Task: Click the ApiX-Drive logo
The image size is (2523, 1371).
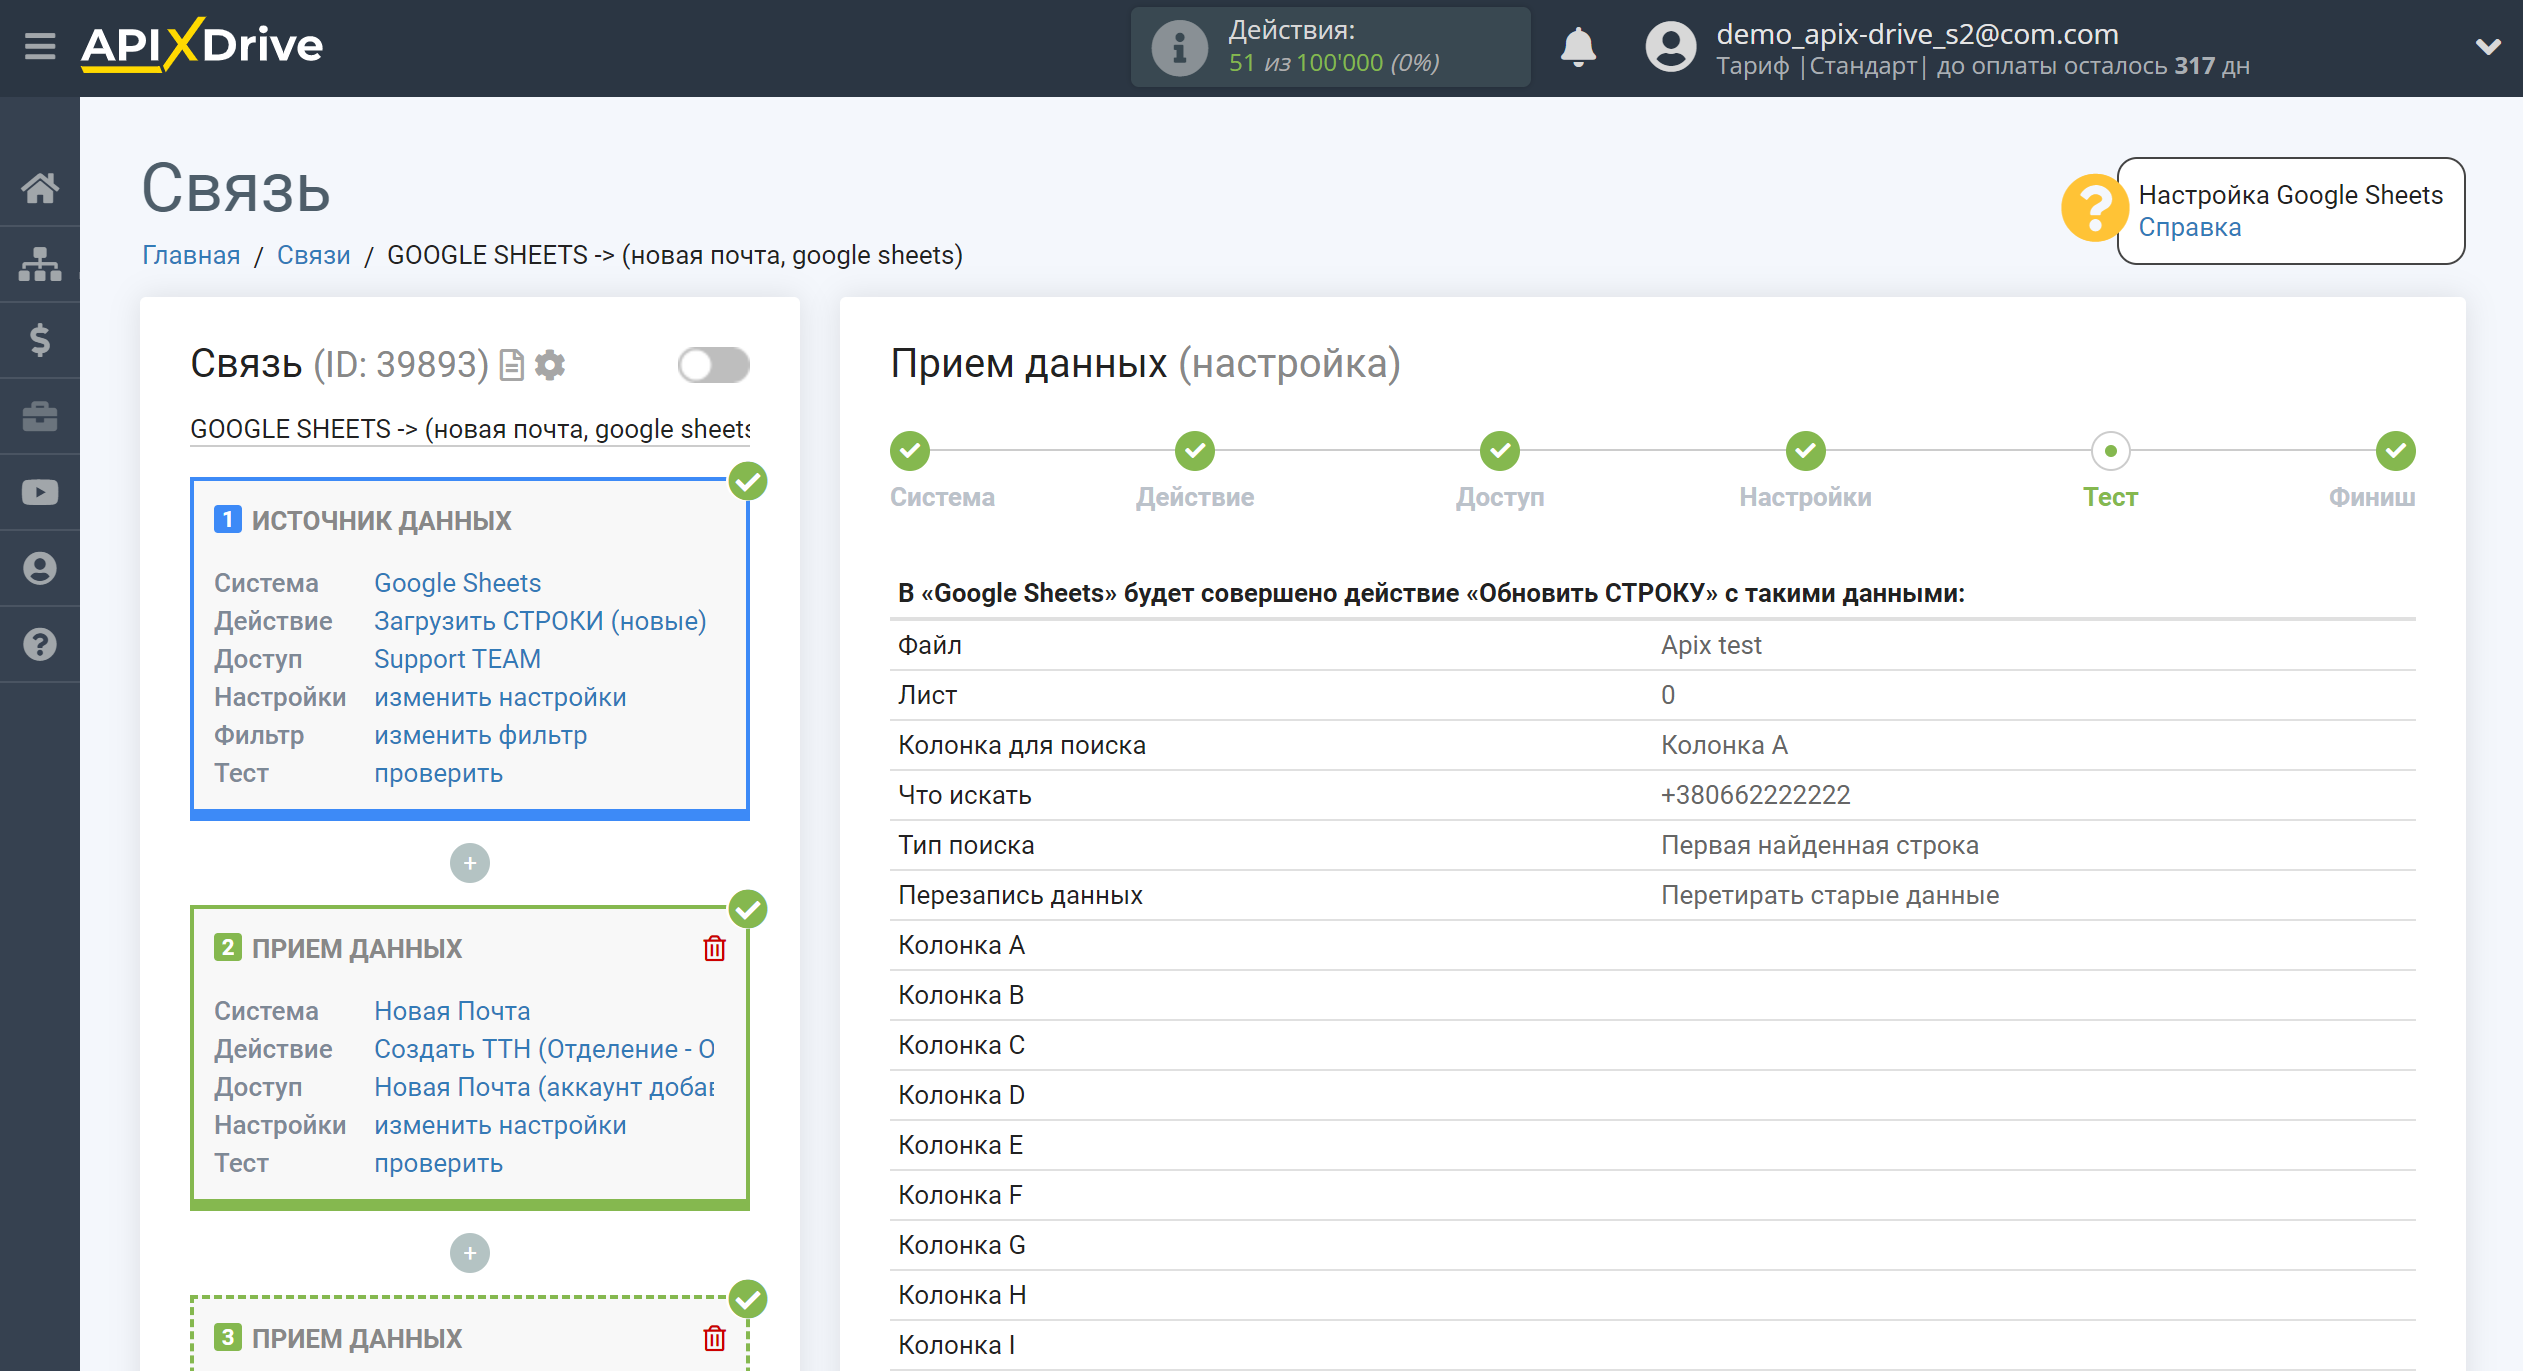Action: point(202,45)
